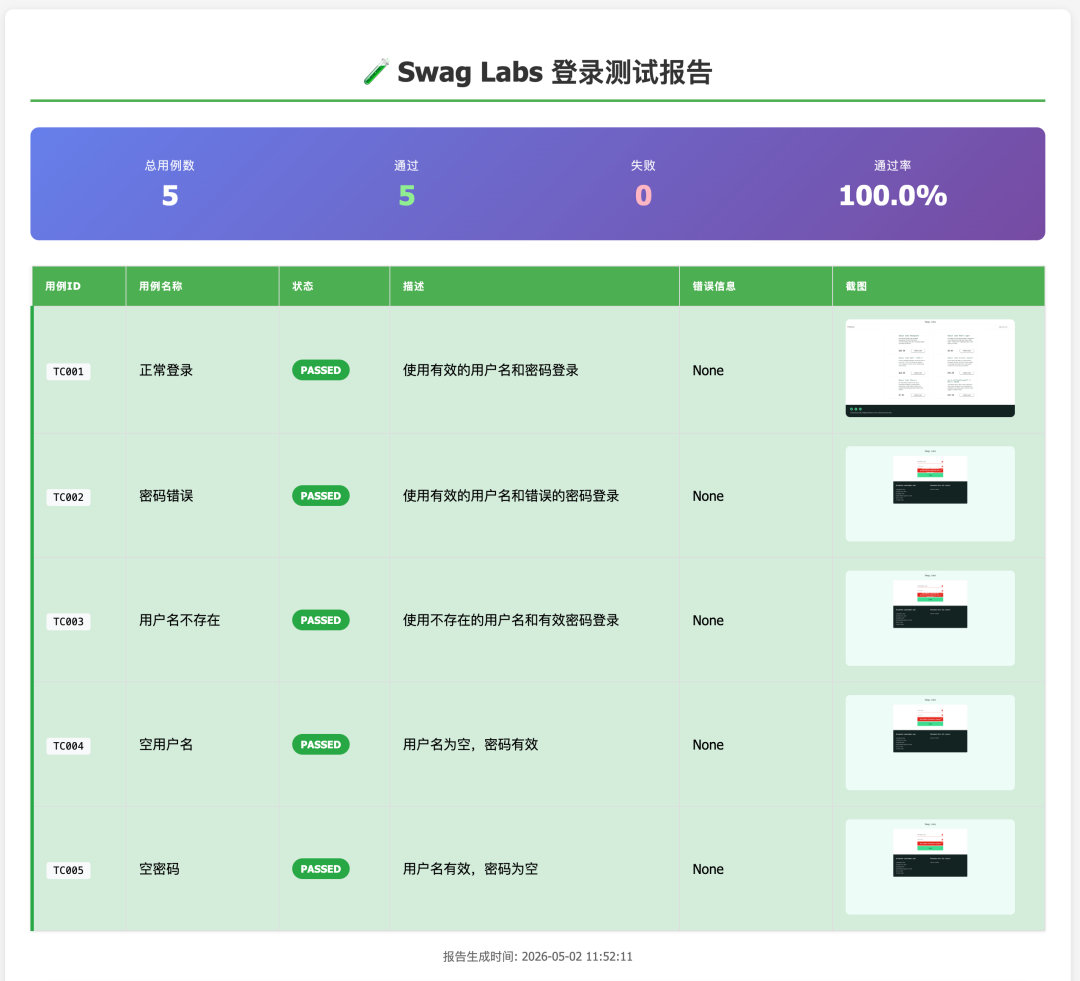Click the case name 空用户名
Screen dimensions: 1080x981
point(166,745)
